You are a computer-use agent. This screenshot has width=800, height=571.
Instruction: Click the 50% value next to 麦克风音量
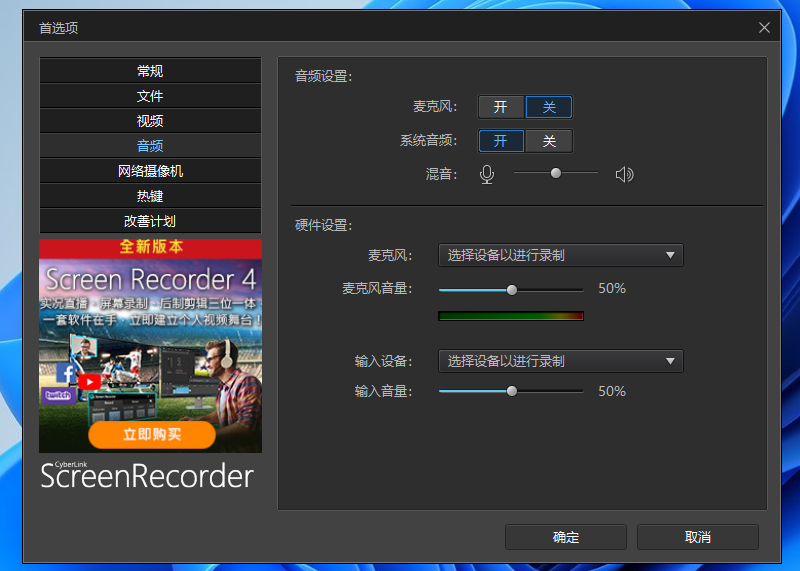(x=612, y=288)
